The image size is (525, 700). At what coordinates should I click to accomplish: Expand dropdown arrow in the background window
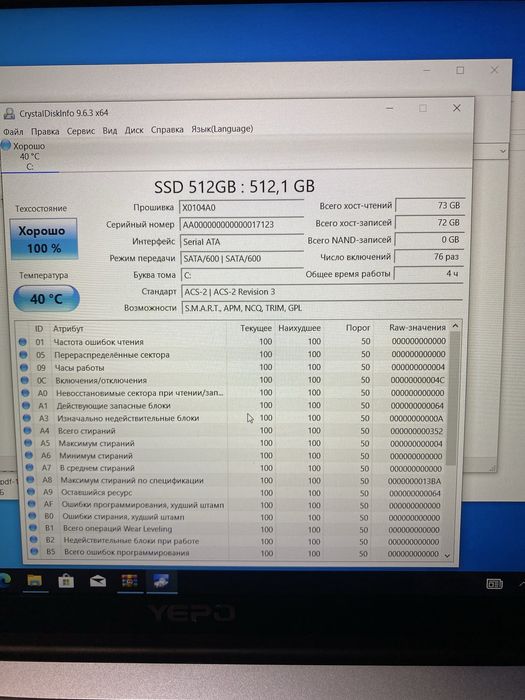[503, 151]
